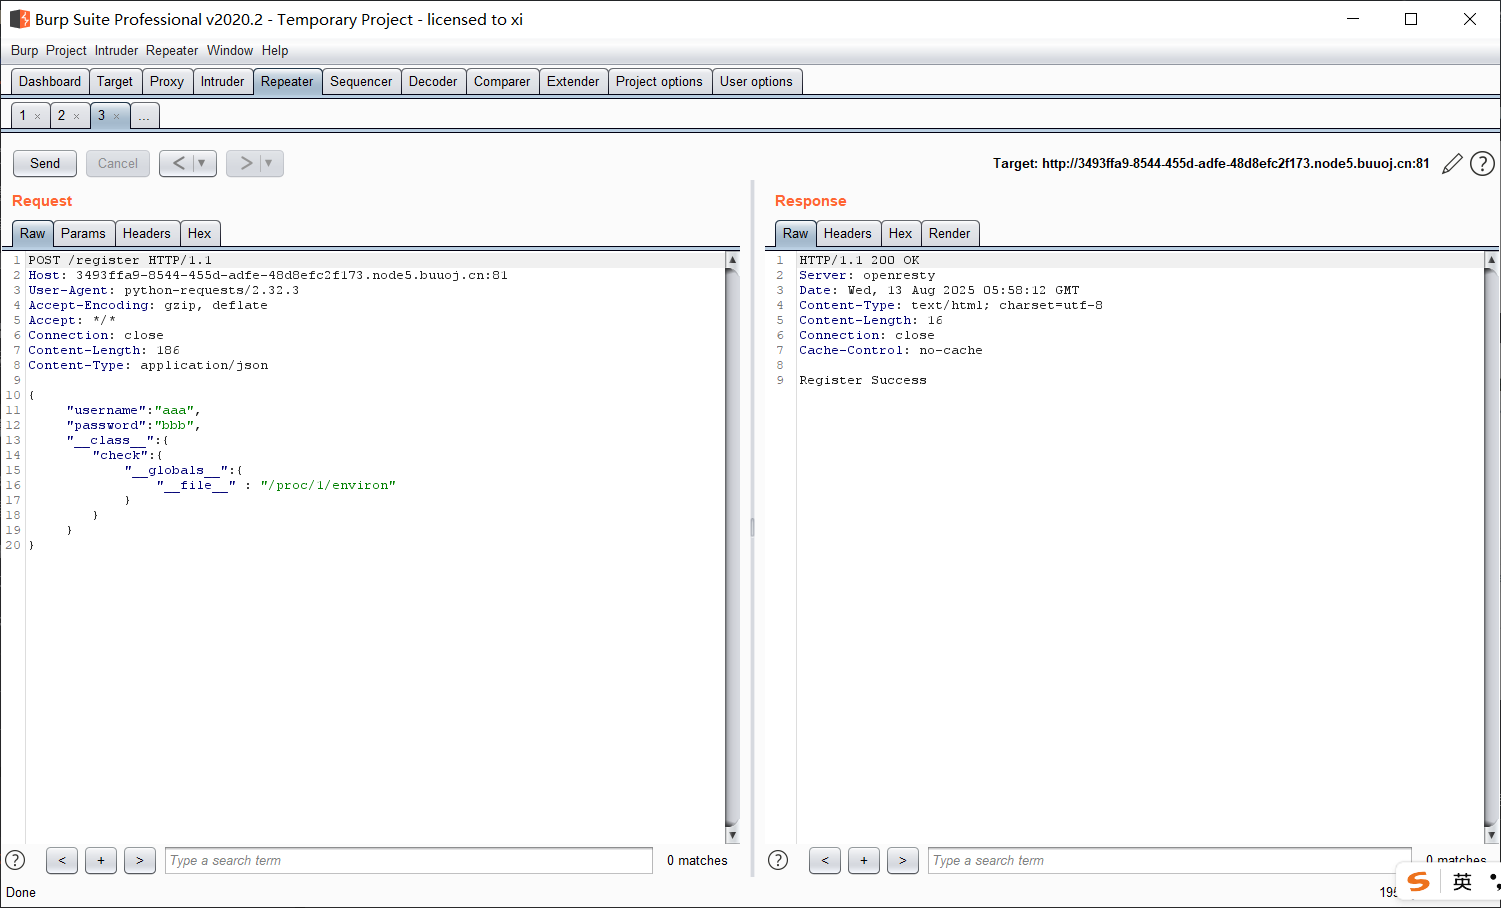This screenshot has height=908, width=1501.
Task: Open the Burp menu
Action: pyautogui.click(x=24, y=50)
